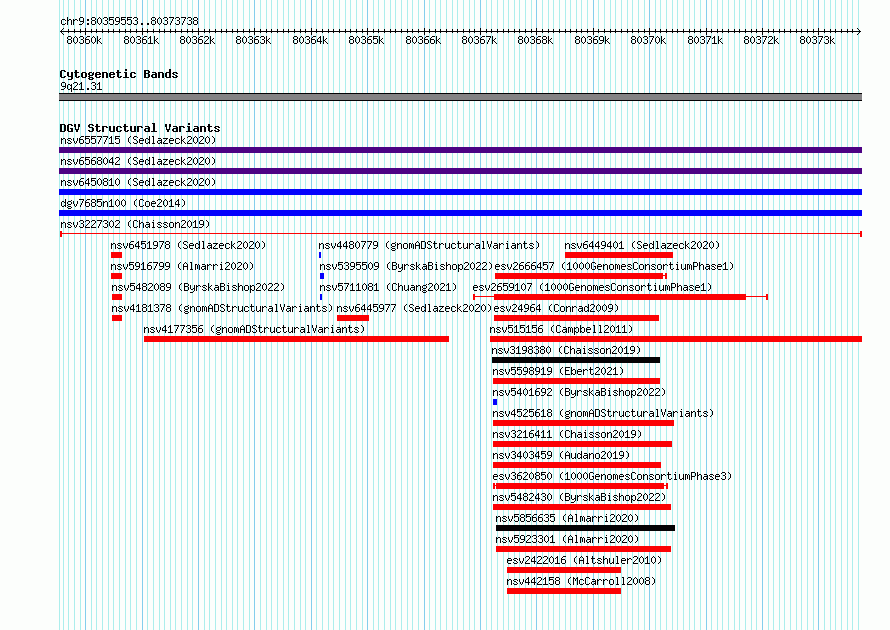Image resolution: width=890 pixels, height=630 pixels.
Task: Click the blue bar for nsv6450810
Action: click(x=460, y=192)
